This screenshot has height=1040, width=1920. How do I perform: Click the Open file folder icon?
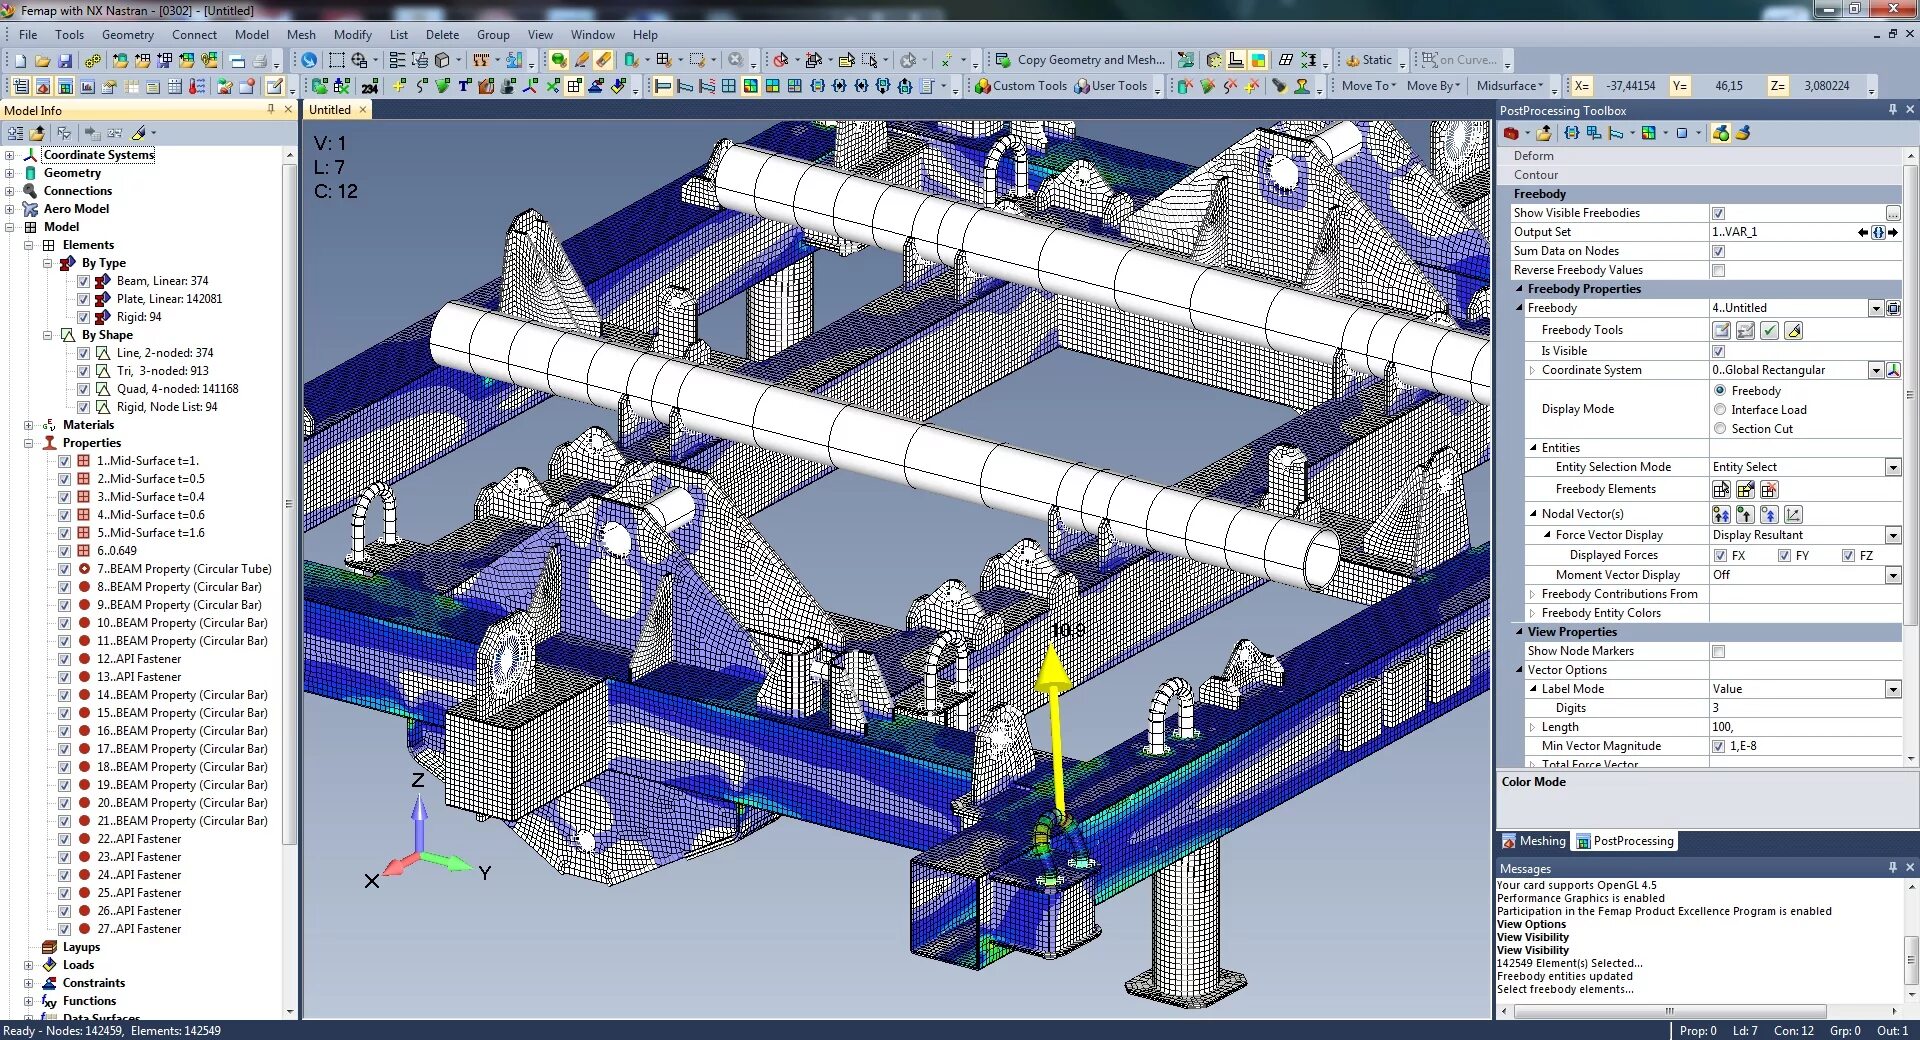tap(43, 60)
